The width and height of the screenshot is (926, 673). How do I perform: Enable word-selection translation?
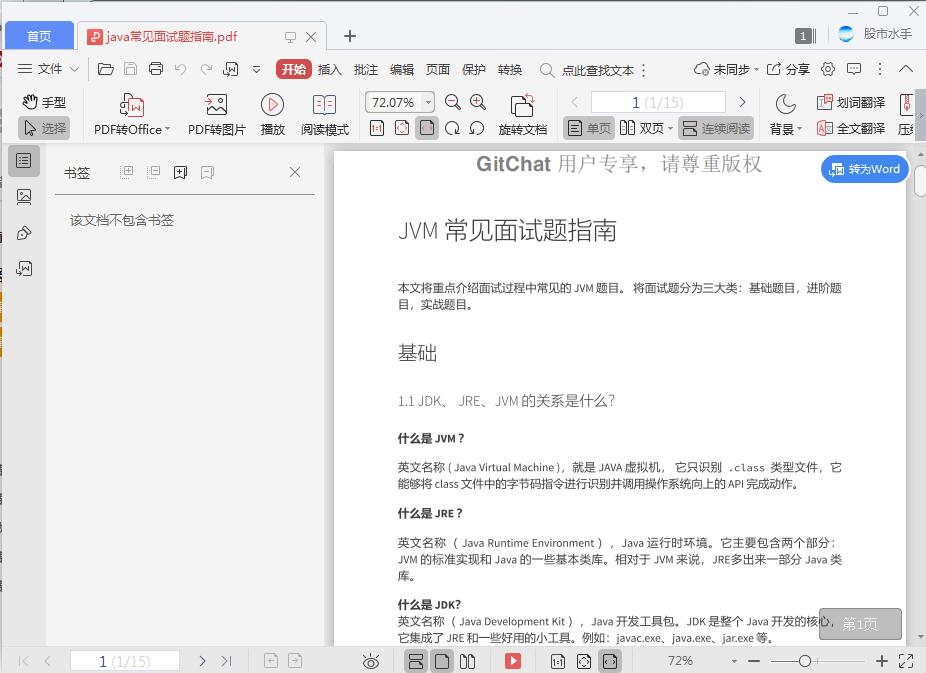(850, 102)
